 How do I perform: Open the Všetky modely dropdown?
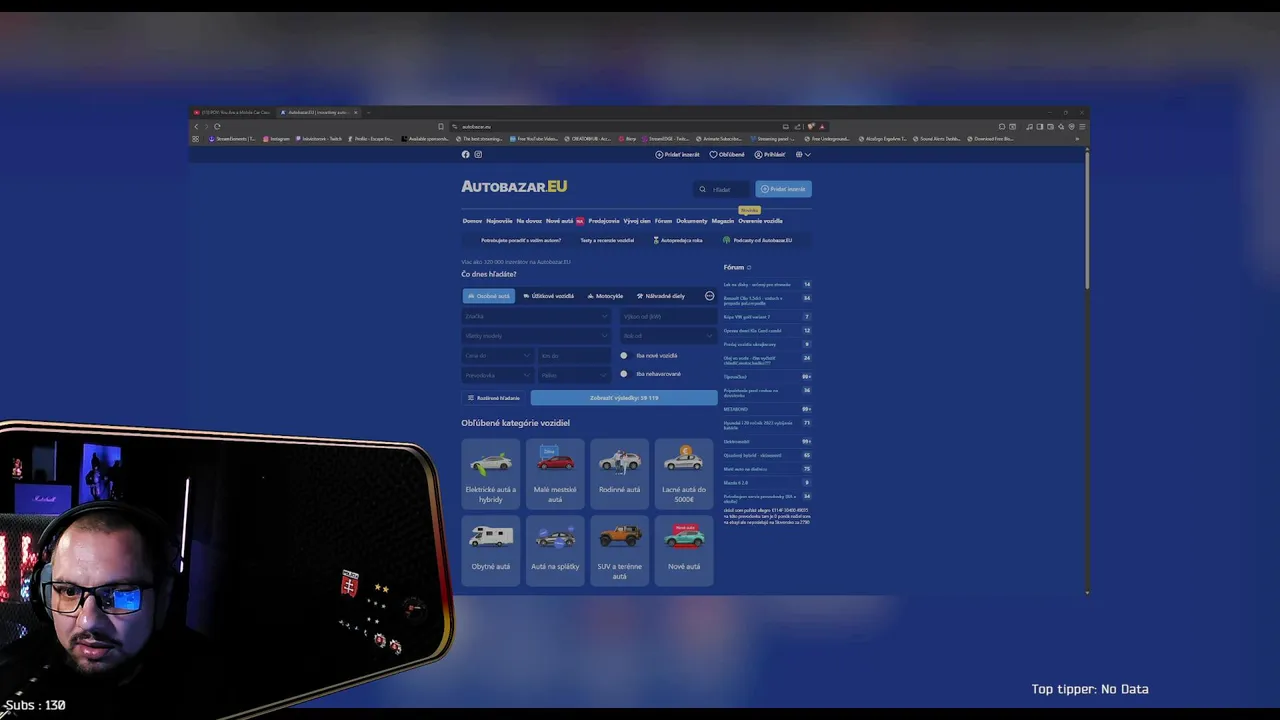pyautogui.click(x=536, y=336)
